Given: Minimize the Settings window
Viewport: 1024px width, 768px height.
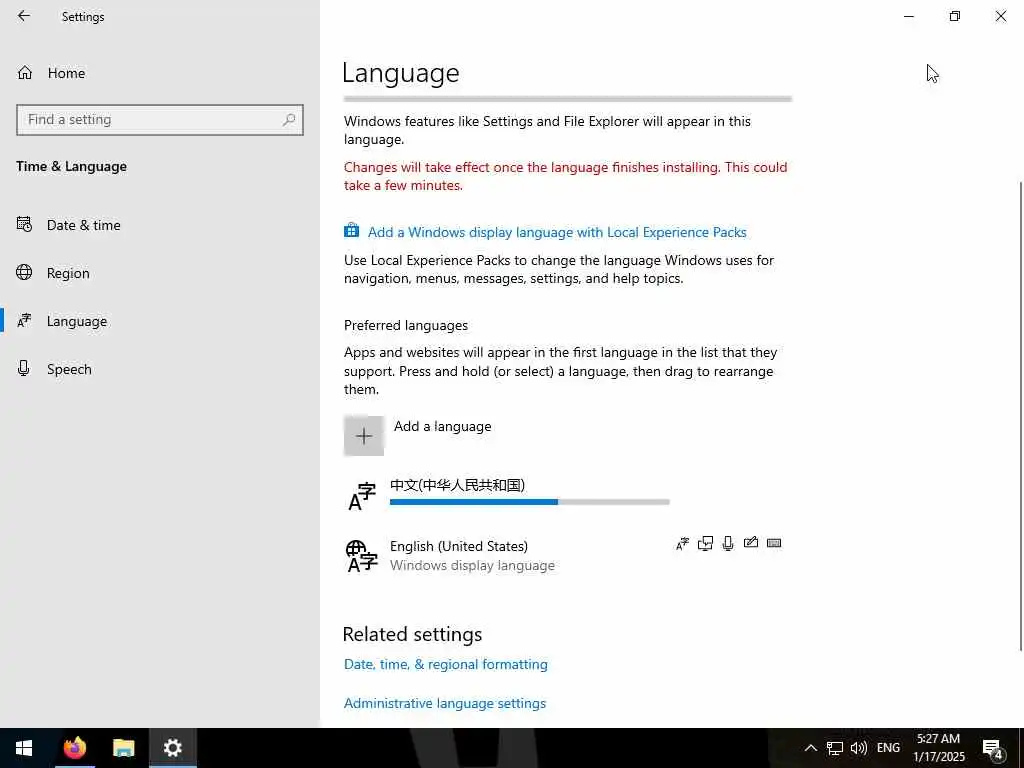Looking at the screenshot, I should point(908,16).
